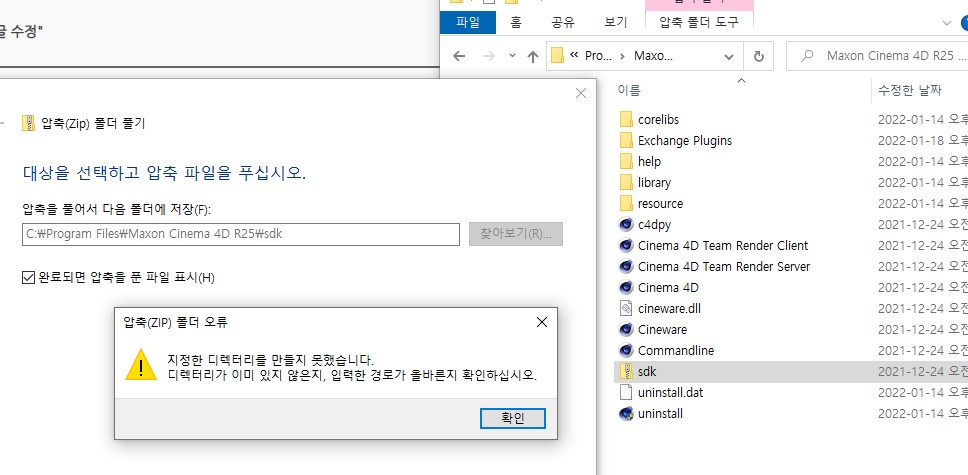This screenshot has height=475, width=968.
Task: Click the zip icon in extract wizard title
Action: [28, 123]
